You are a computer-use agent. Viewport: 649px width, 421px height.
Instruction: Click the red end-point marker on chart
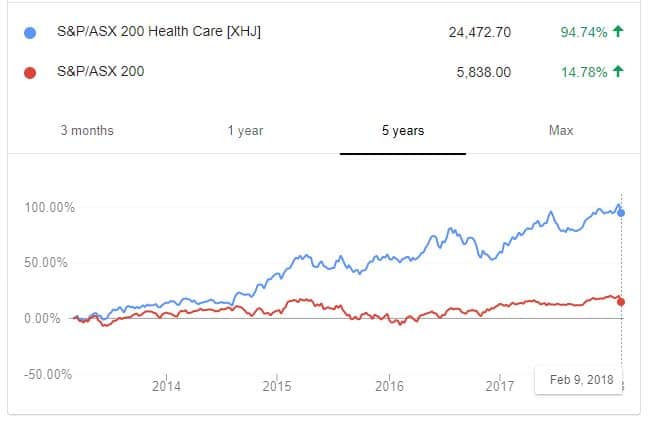622,301
